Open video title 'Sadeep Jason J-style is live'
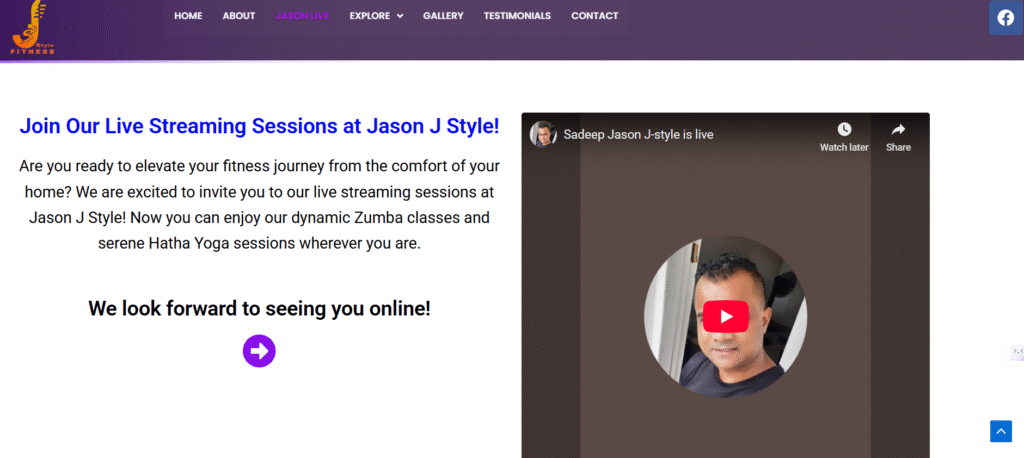The image size is (1024, 458). pos(638,135)
